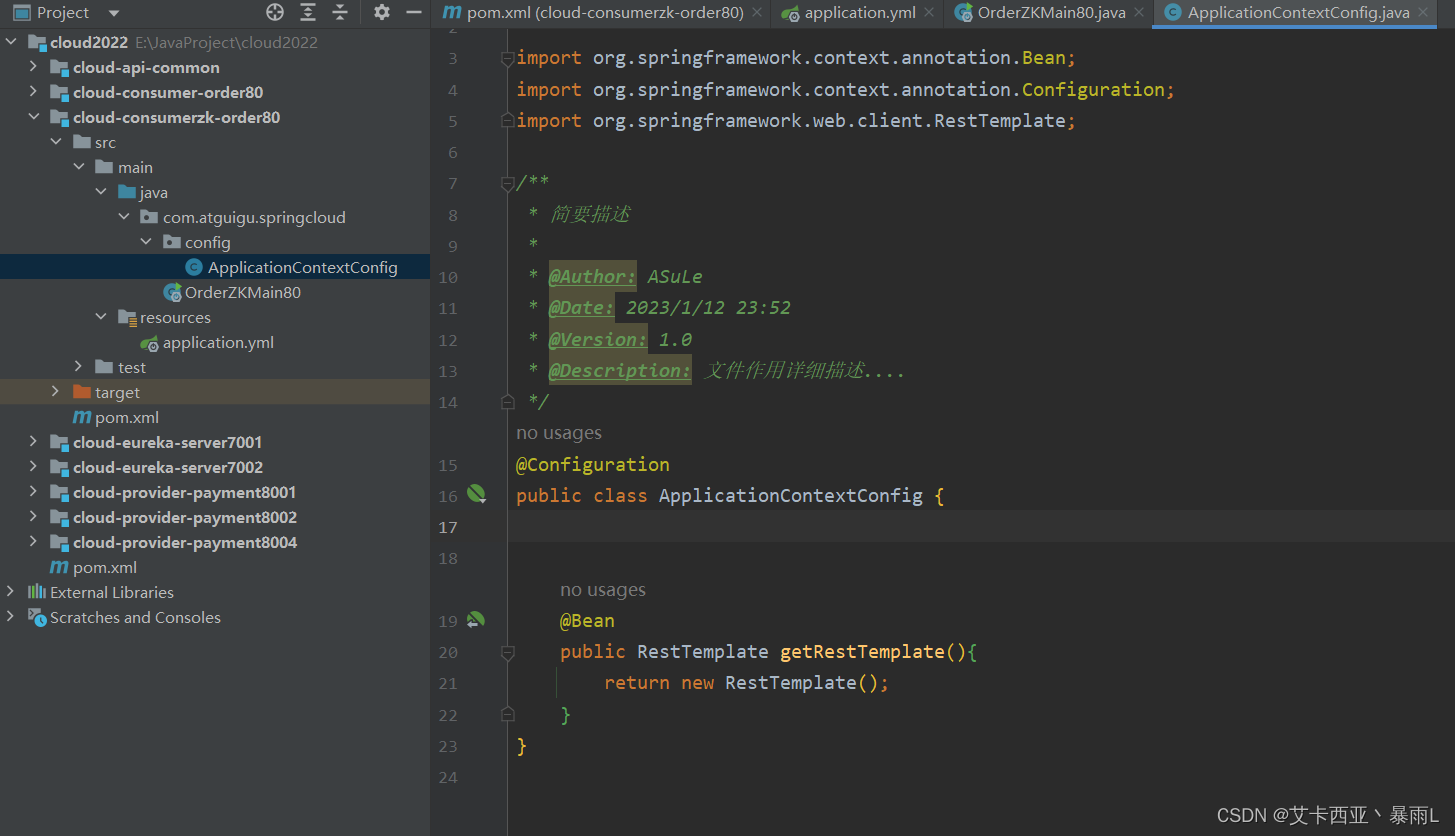
Task: Expand cloud-eureka-server7002 module
Action: pyautogui.click(x=33, y=467)
